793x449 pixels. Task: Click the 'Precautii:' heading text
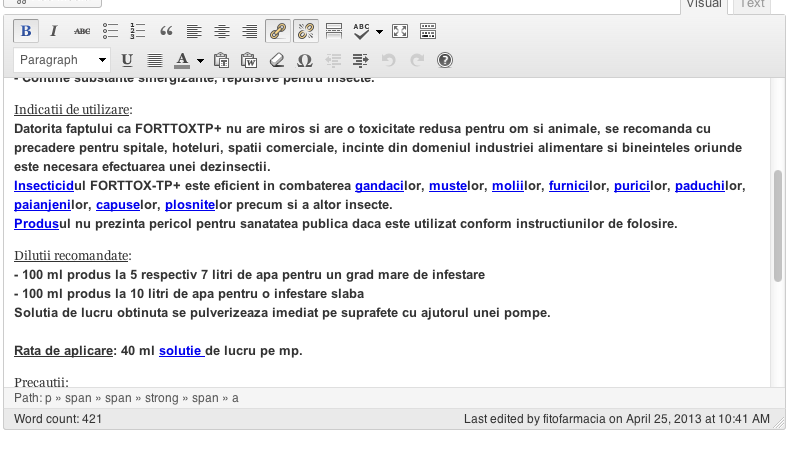pyautogui.click(x=41, y=382)
